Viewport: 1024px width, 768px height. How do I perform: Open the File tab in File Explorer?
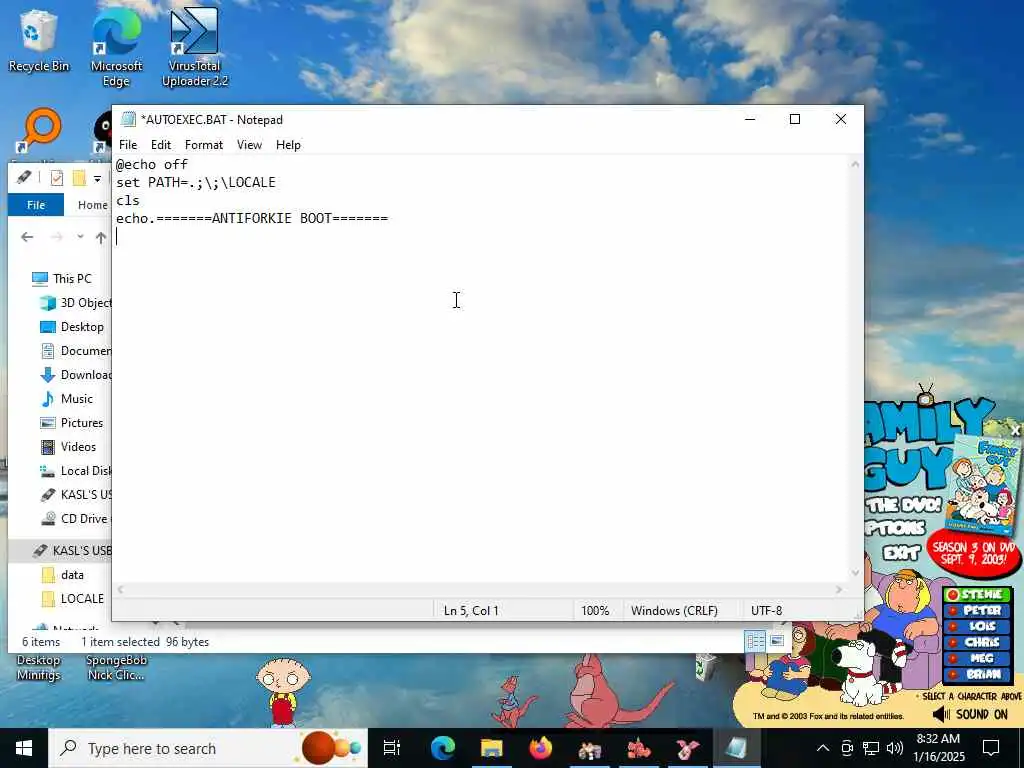36,205
